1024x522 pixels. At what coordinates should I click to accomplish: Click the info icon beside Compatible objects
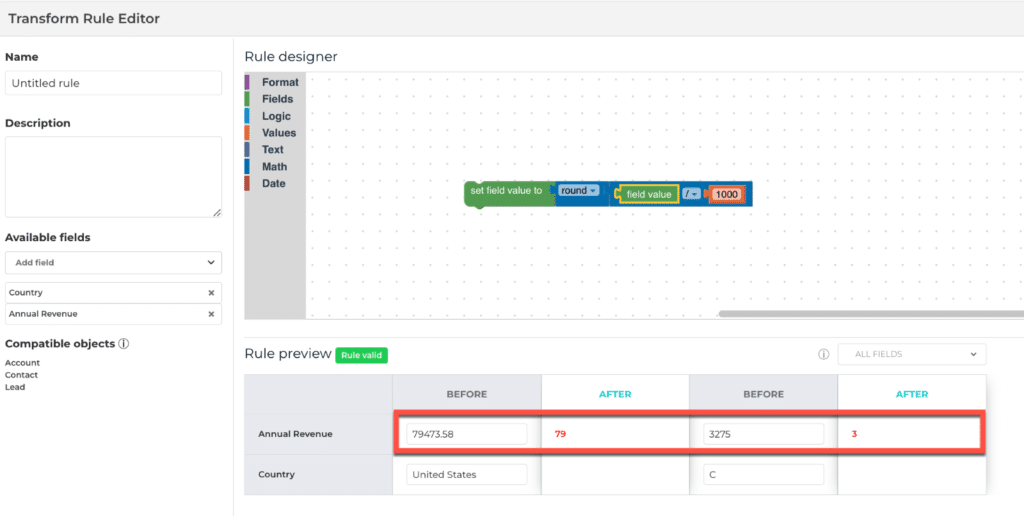[x=124, y=344]
